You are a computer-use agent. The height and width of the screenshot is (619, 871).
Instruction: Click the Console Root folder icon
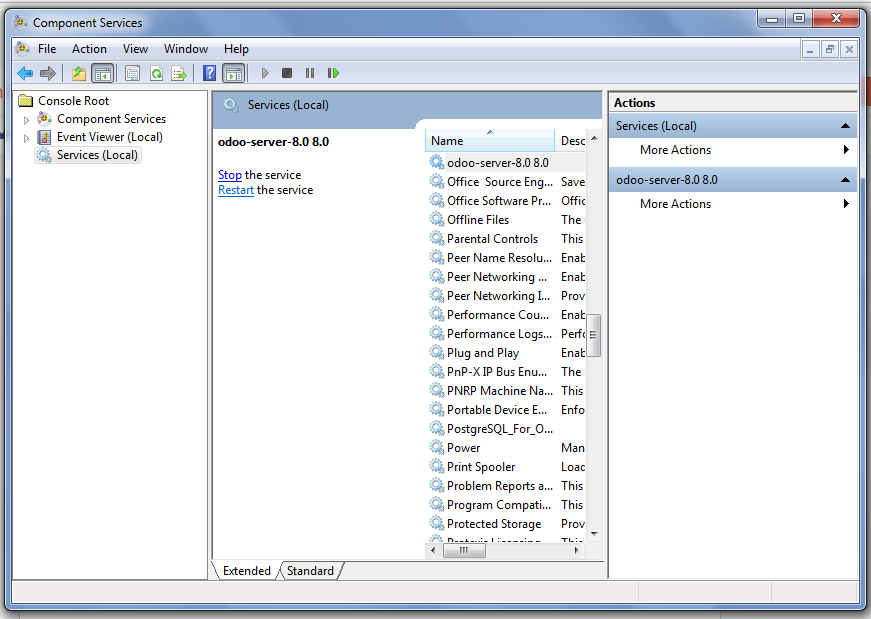click(x=26, y=101)
